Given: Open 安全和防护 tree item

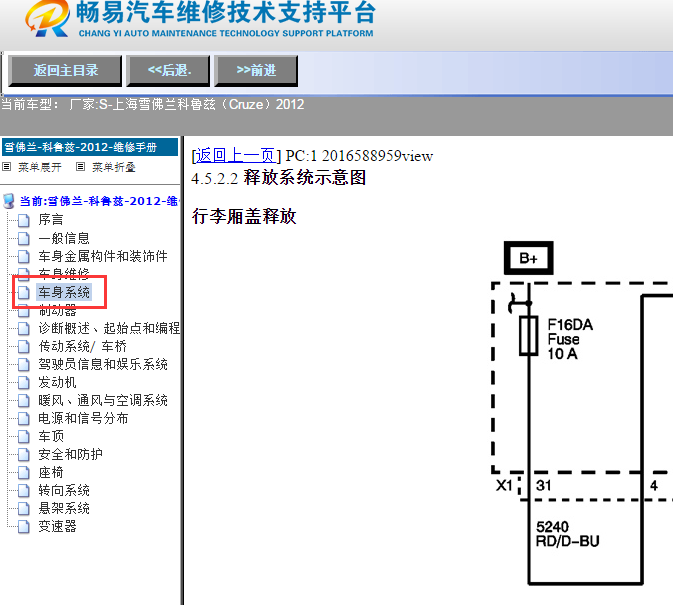Looking at the screenshot, I should click(70, 454).
